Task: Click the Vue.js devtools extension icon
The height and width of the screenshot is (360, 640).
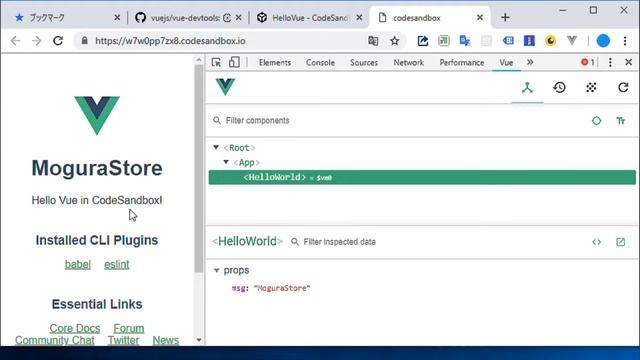Action: point(572,40)
